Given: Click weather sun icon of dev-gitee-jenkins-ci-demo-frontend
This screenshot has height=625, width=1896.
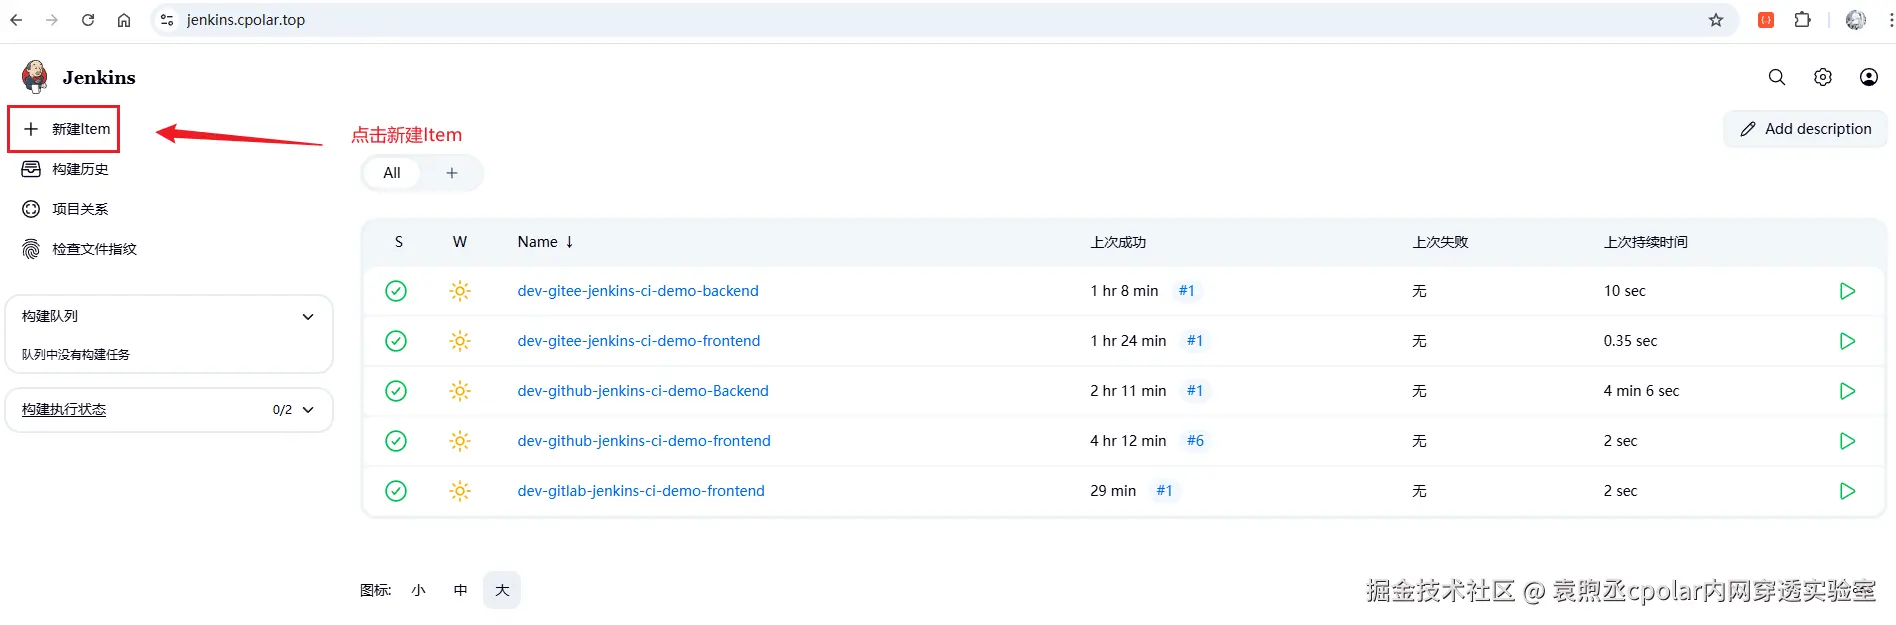Looking at the screenshot, I should (460, 341).
